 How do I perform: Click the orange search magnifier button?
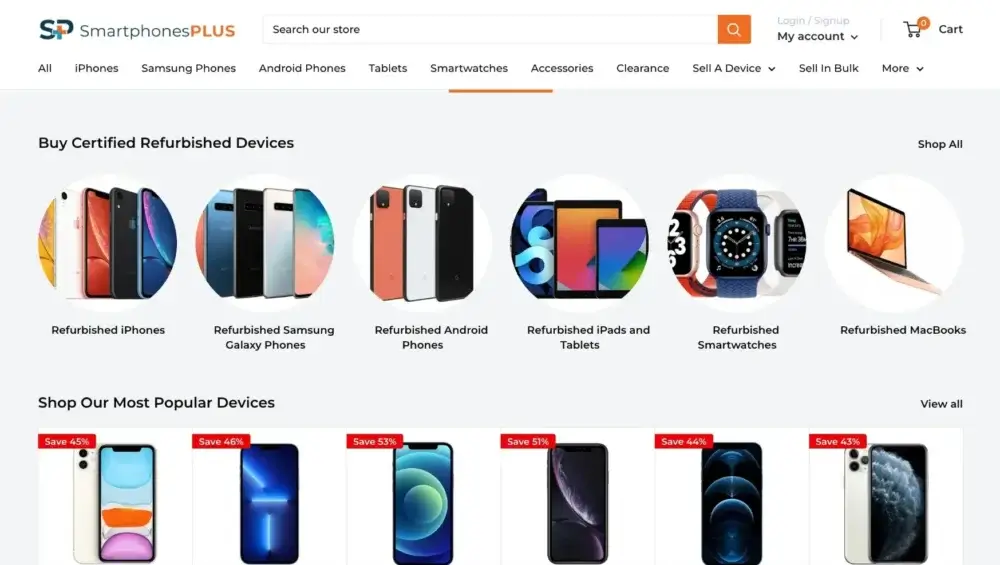[734, 29]
